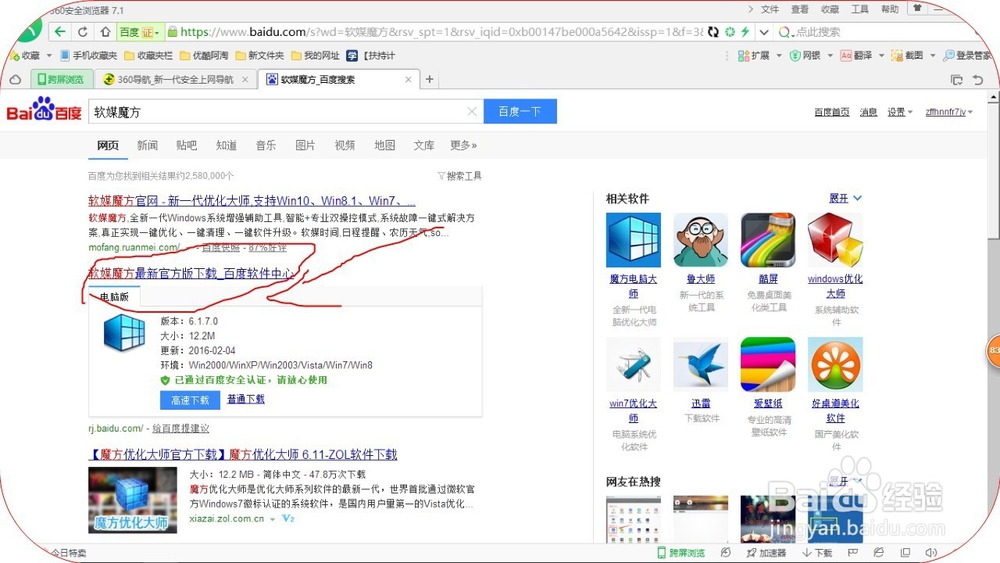Open the 魔方优化大师 result thumbnail
This screenshot has height=563, width=1000.
[133, 500]
